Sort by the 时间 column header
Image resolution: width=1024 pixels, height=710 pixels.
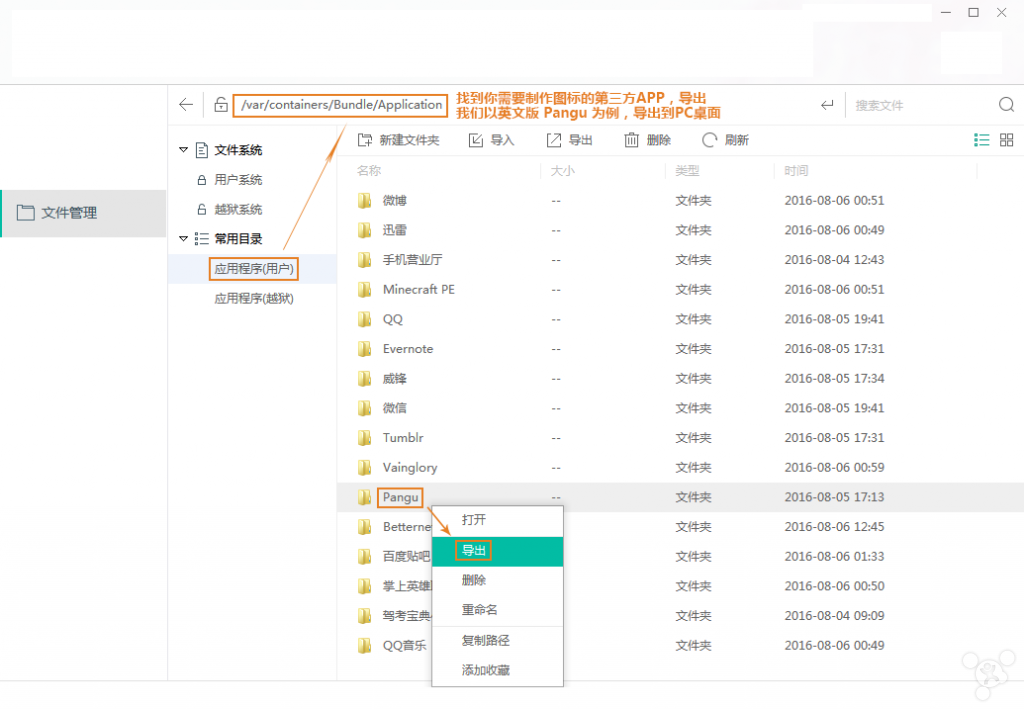click(796, 170)
